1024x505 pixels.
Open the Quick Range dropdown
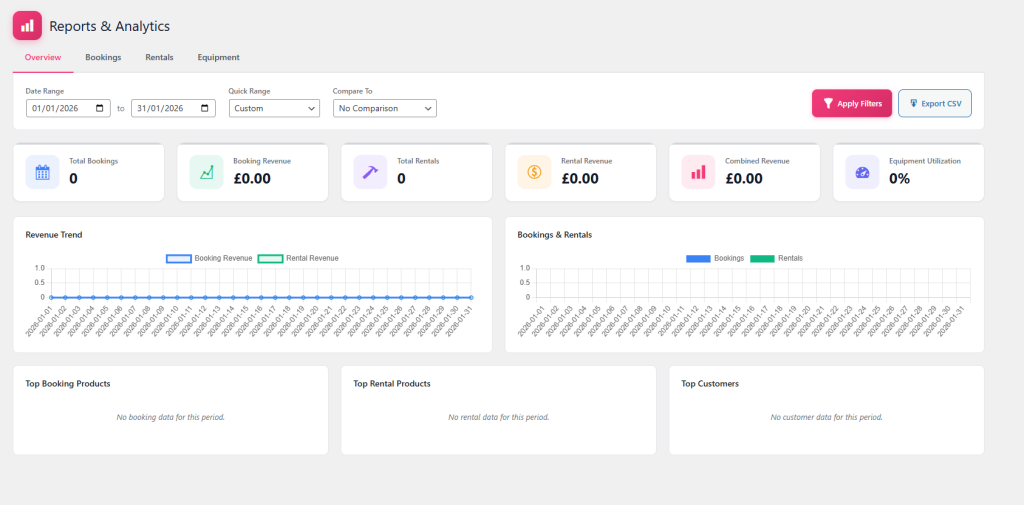pos(273,108)
